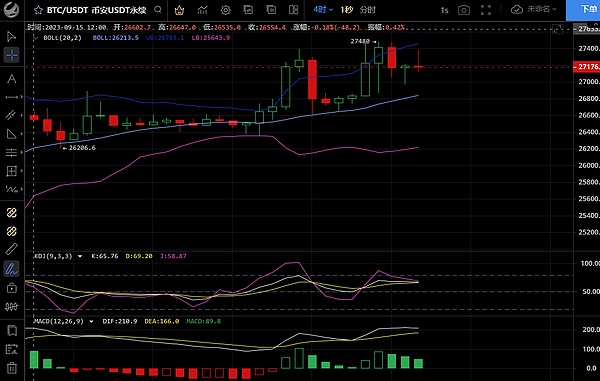This screenshot has height=381, width=600.
Task: Select the crosshair cursor tool
Action: click(11, 55)
